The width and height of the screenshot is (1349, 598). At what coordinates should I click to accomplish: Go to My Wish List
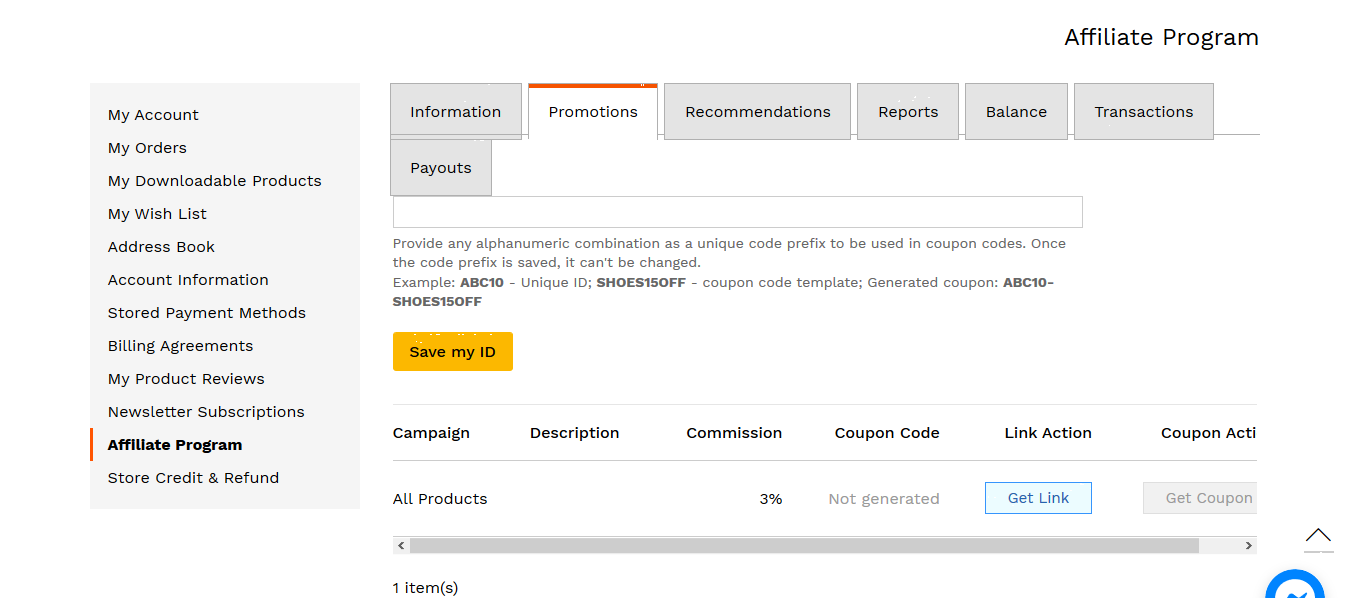pos(157,214)
